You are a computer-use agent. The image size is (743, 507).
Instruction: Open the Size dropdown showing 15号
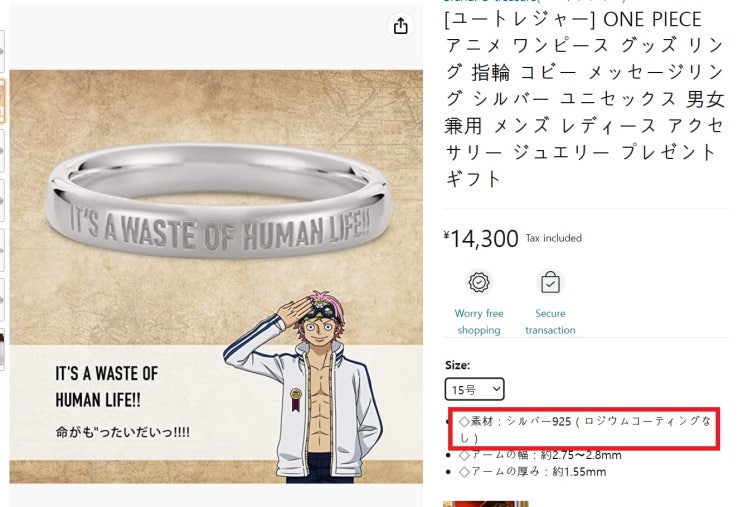point(474,389)
